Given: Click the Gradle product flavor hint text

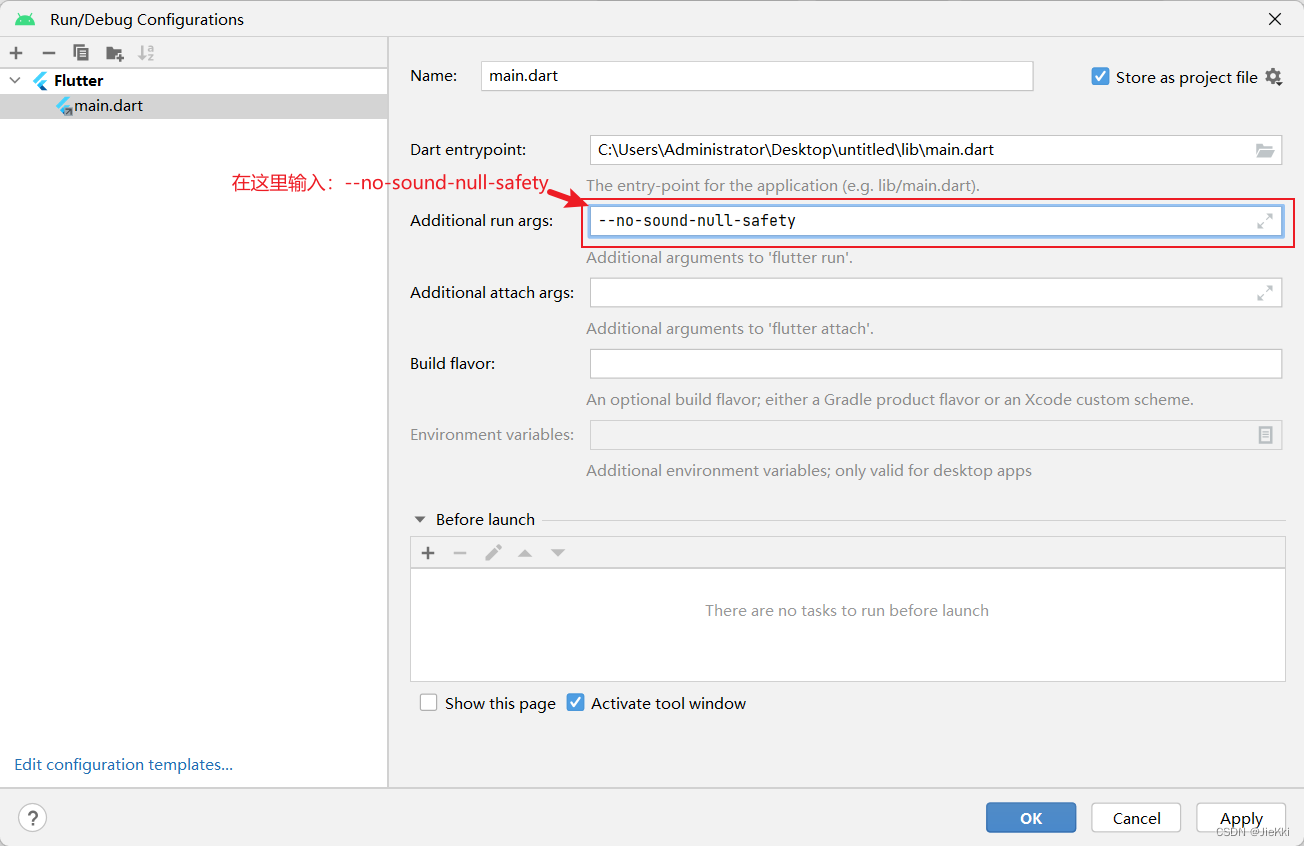Looking at the screenshot, I should [890, 399].
